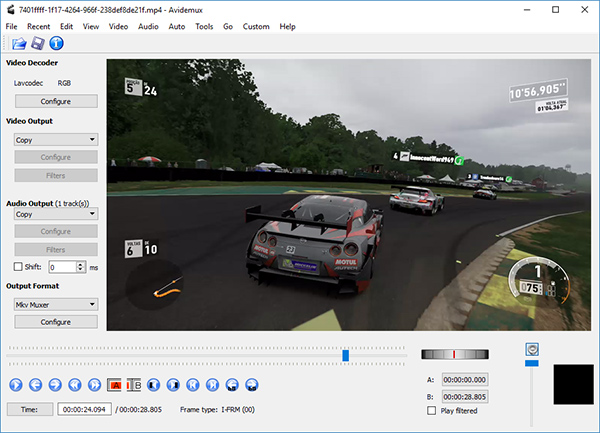The image size is (600, 433).
Task: Open the Custom menu
Action: point(256,26)
